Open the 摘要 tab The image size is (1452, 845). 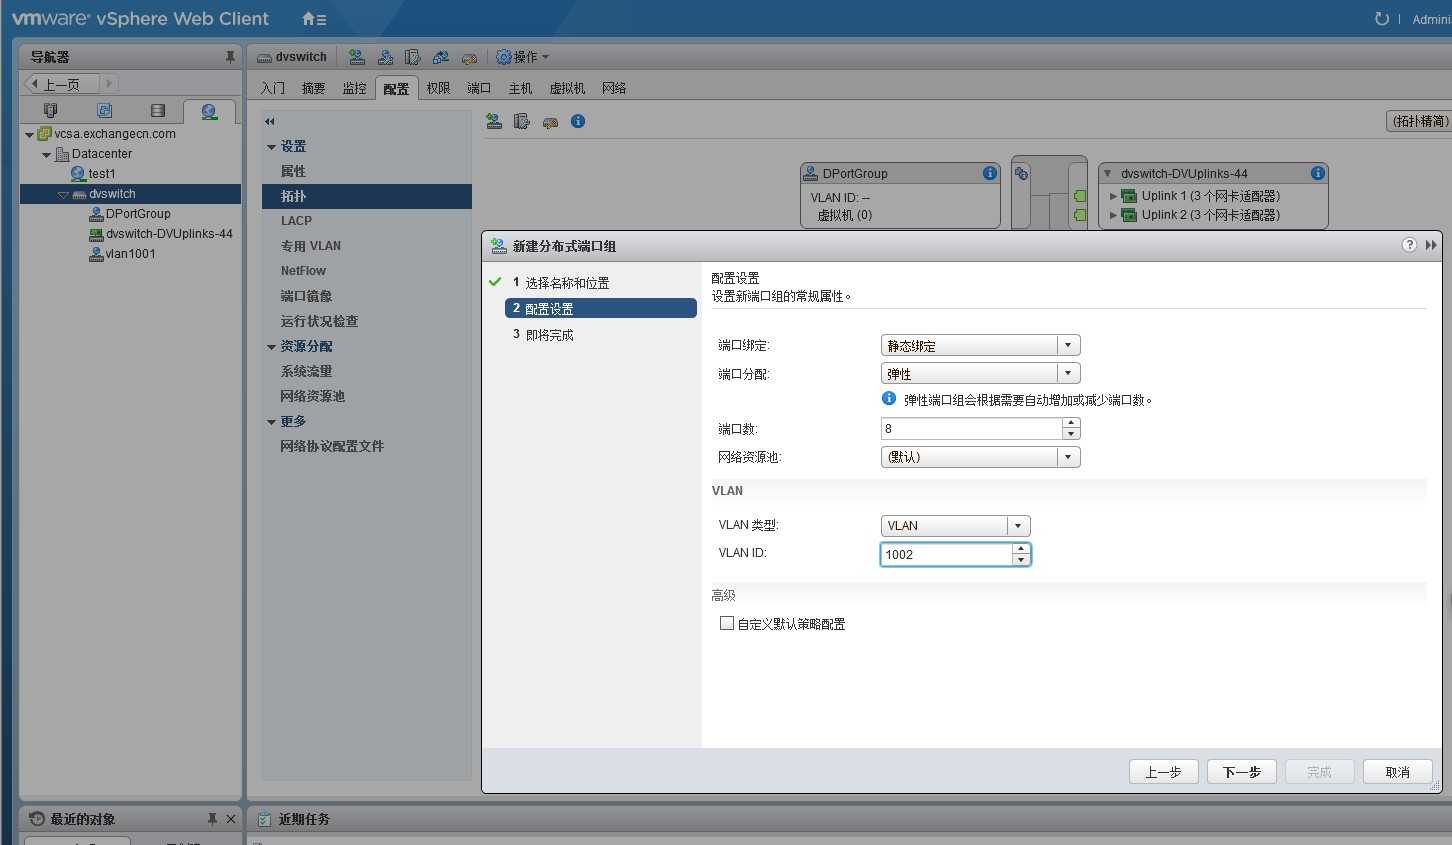point(314,88)
